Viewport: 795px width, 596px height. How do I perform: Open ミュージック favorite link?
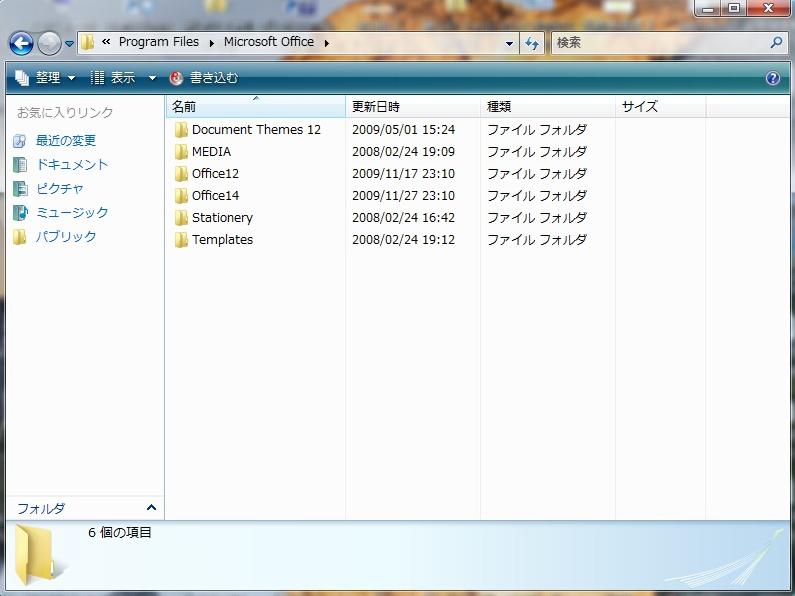point(72,212)
